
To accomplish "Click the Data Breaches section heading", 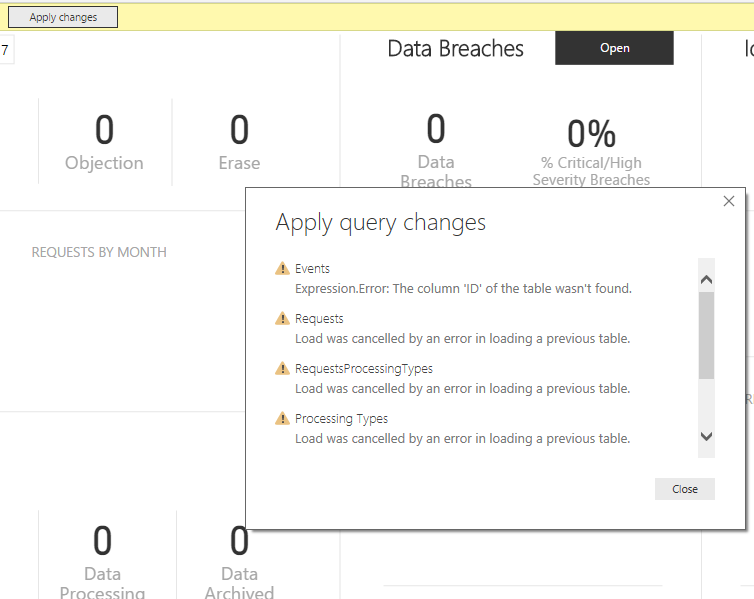I will coord(455,48).
